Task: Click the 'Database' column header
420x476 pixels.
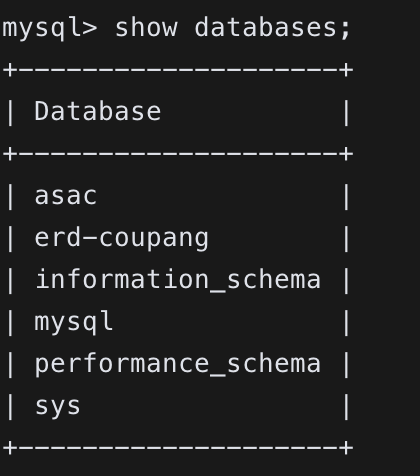Action: (98, 111)
